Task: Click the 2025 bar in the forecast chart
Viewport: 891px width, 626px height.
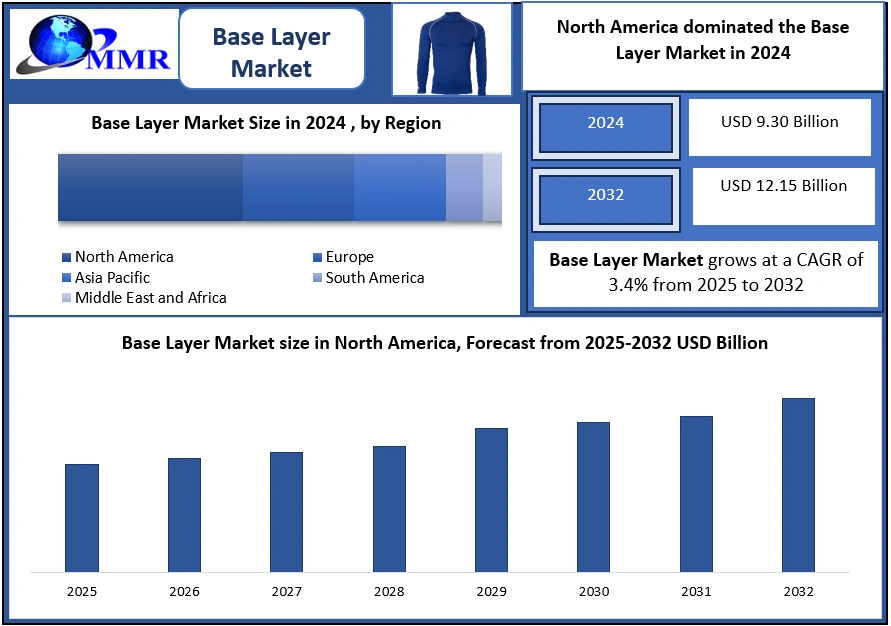Action: pos(82,518)
